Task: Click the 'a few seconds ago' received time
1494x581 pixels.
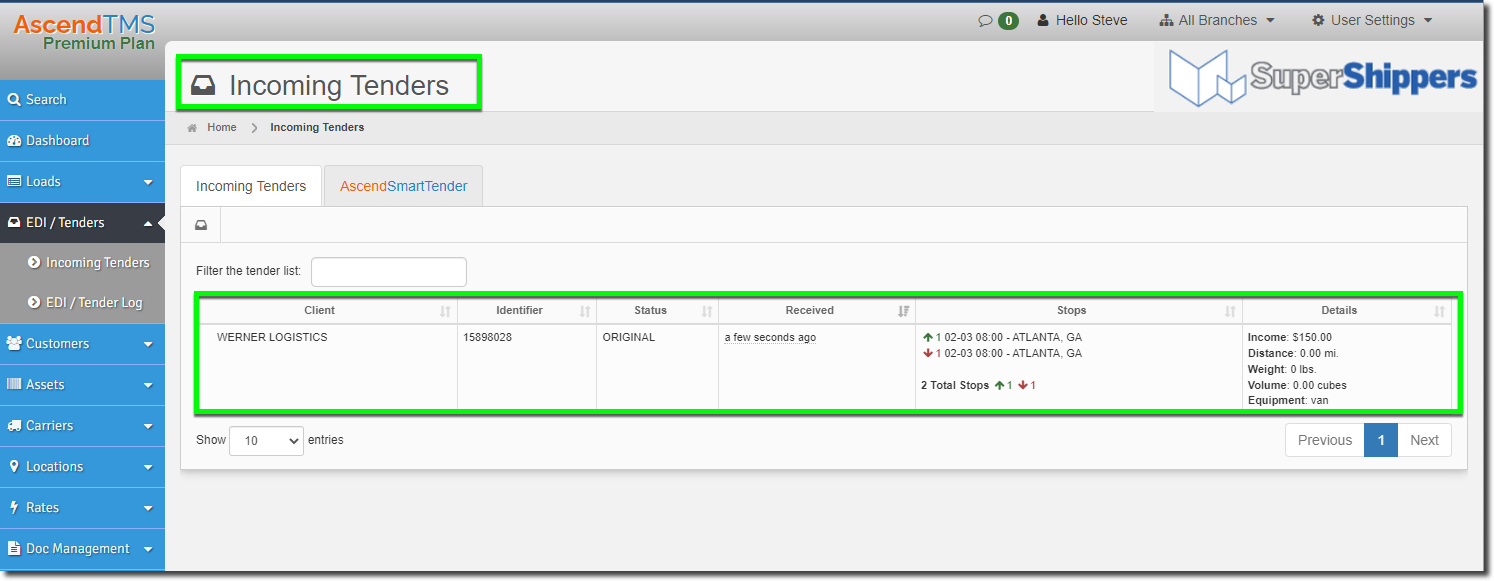Action: click(770, 338)
